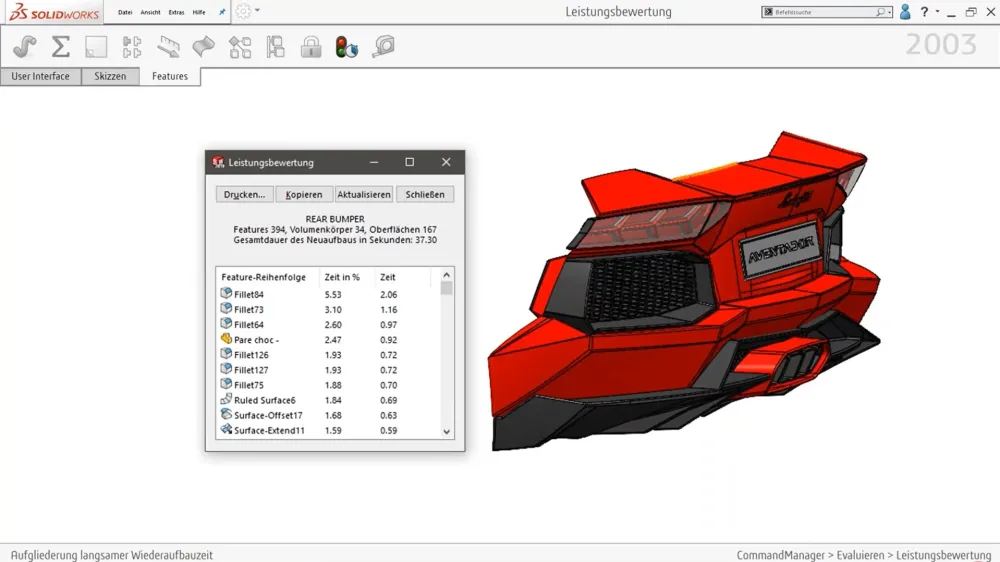Click the options gear icon
Viewport: 1000px width, 562px height.
pos(243,11)
